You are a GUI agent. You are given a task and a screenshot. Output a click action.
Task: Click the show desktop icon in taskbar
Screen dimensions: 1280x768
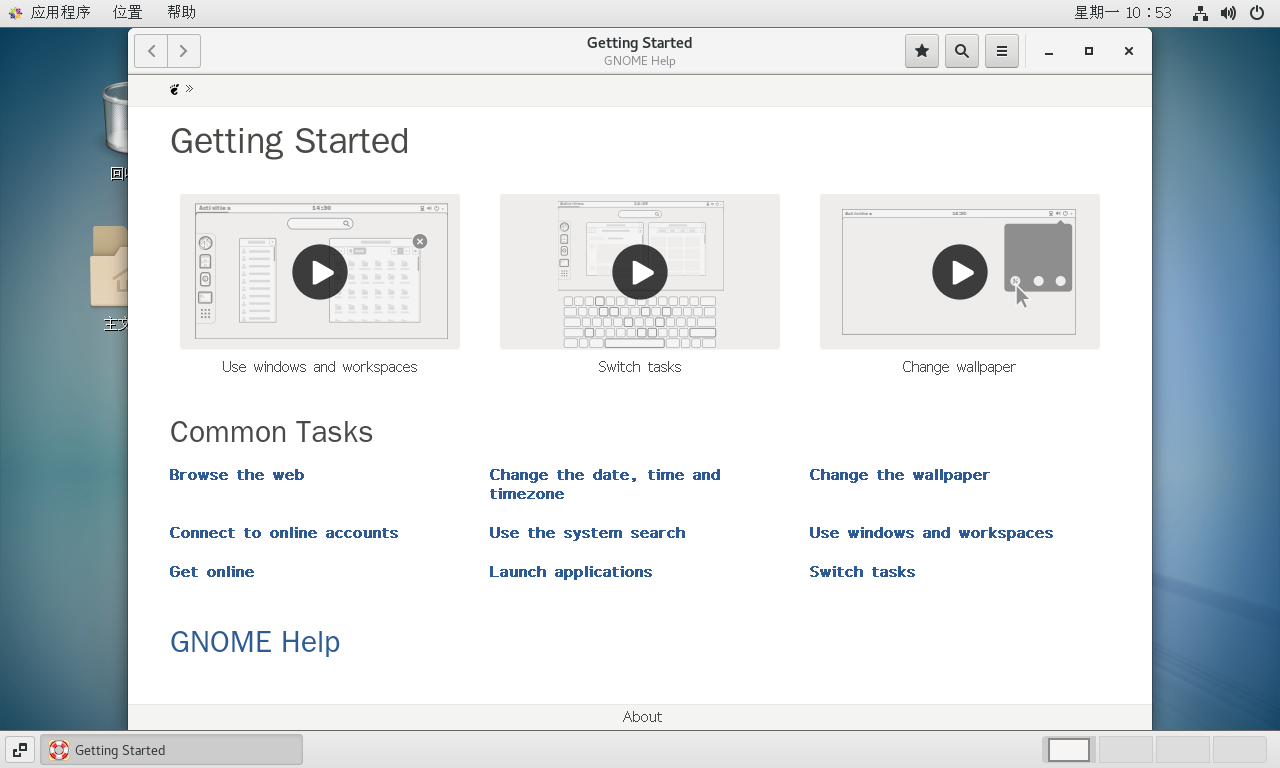click(x=19, y=750)
